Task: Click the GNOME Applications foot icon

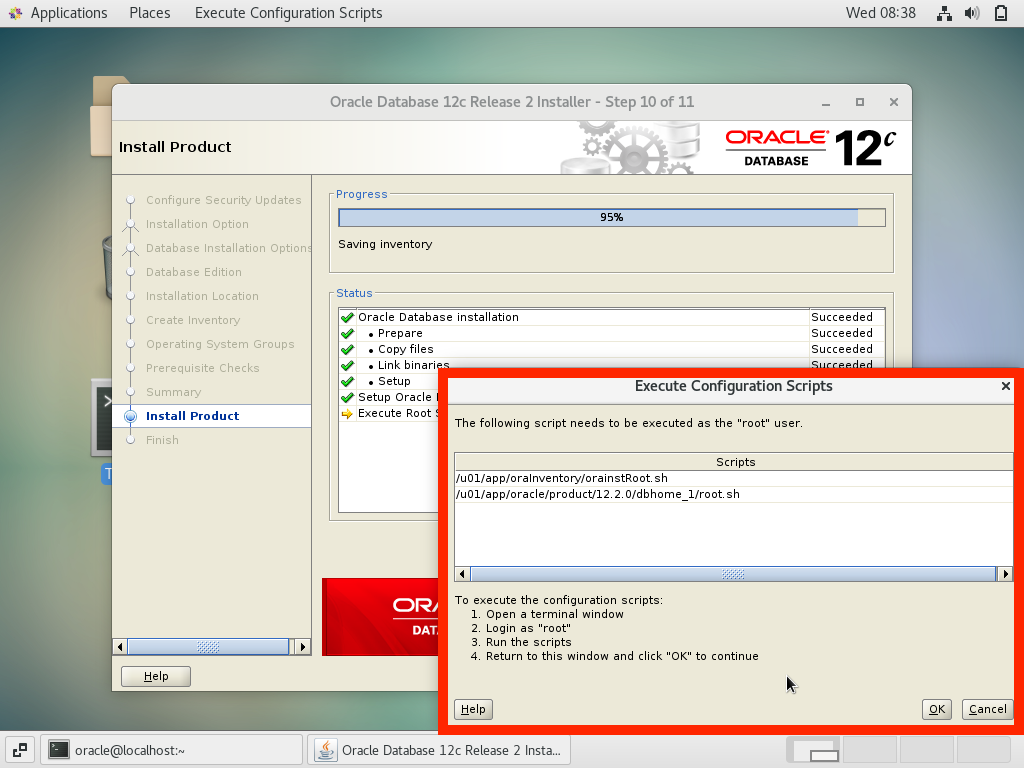Action: (15, 13)
